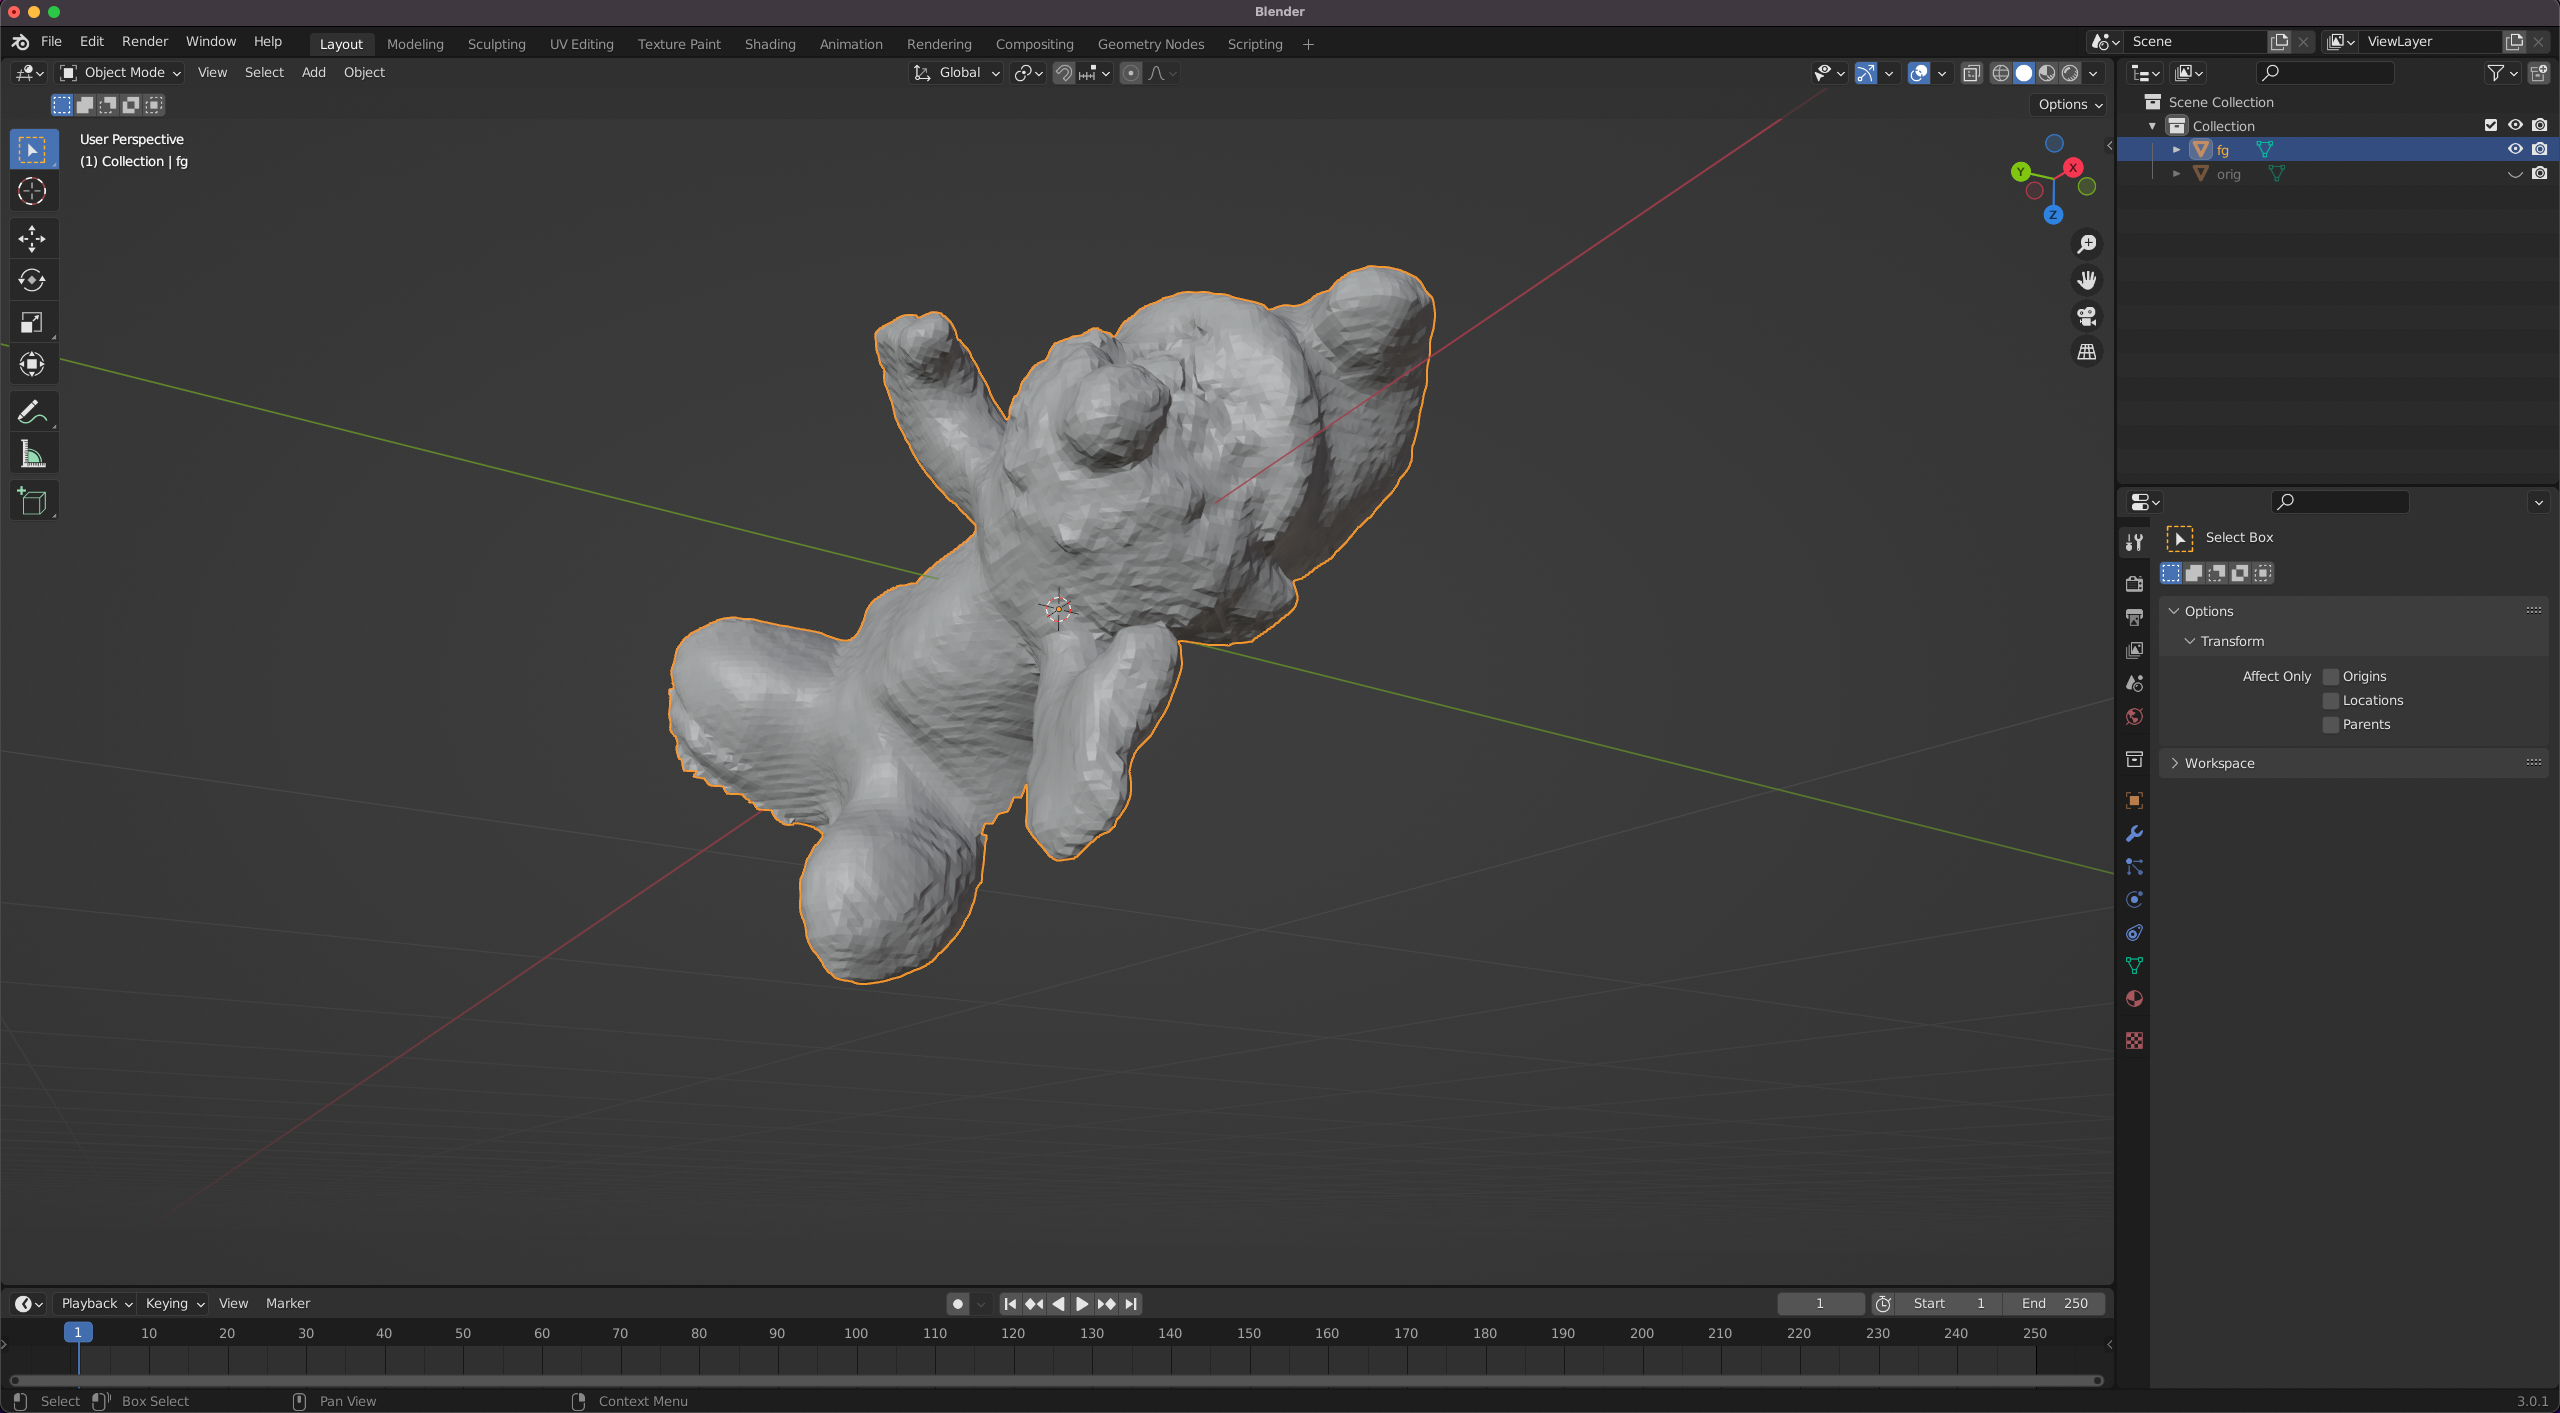
Task: Toggle the camera view icon
Action: point(2087,316)
